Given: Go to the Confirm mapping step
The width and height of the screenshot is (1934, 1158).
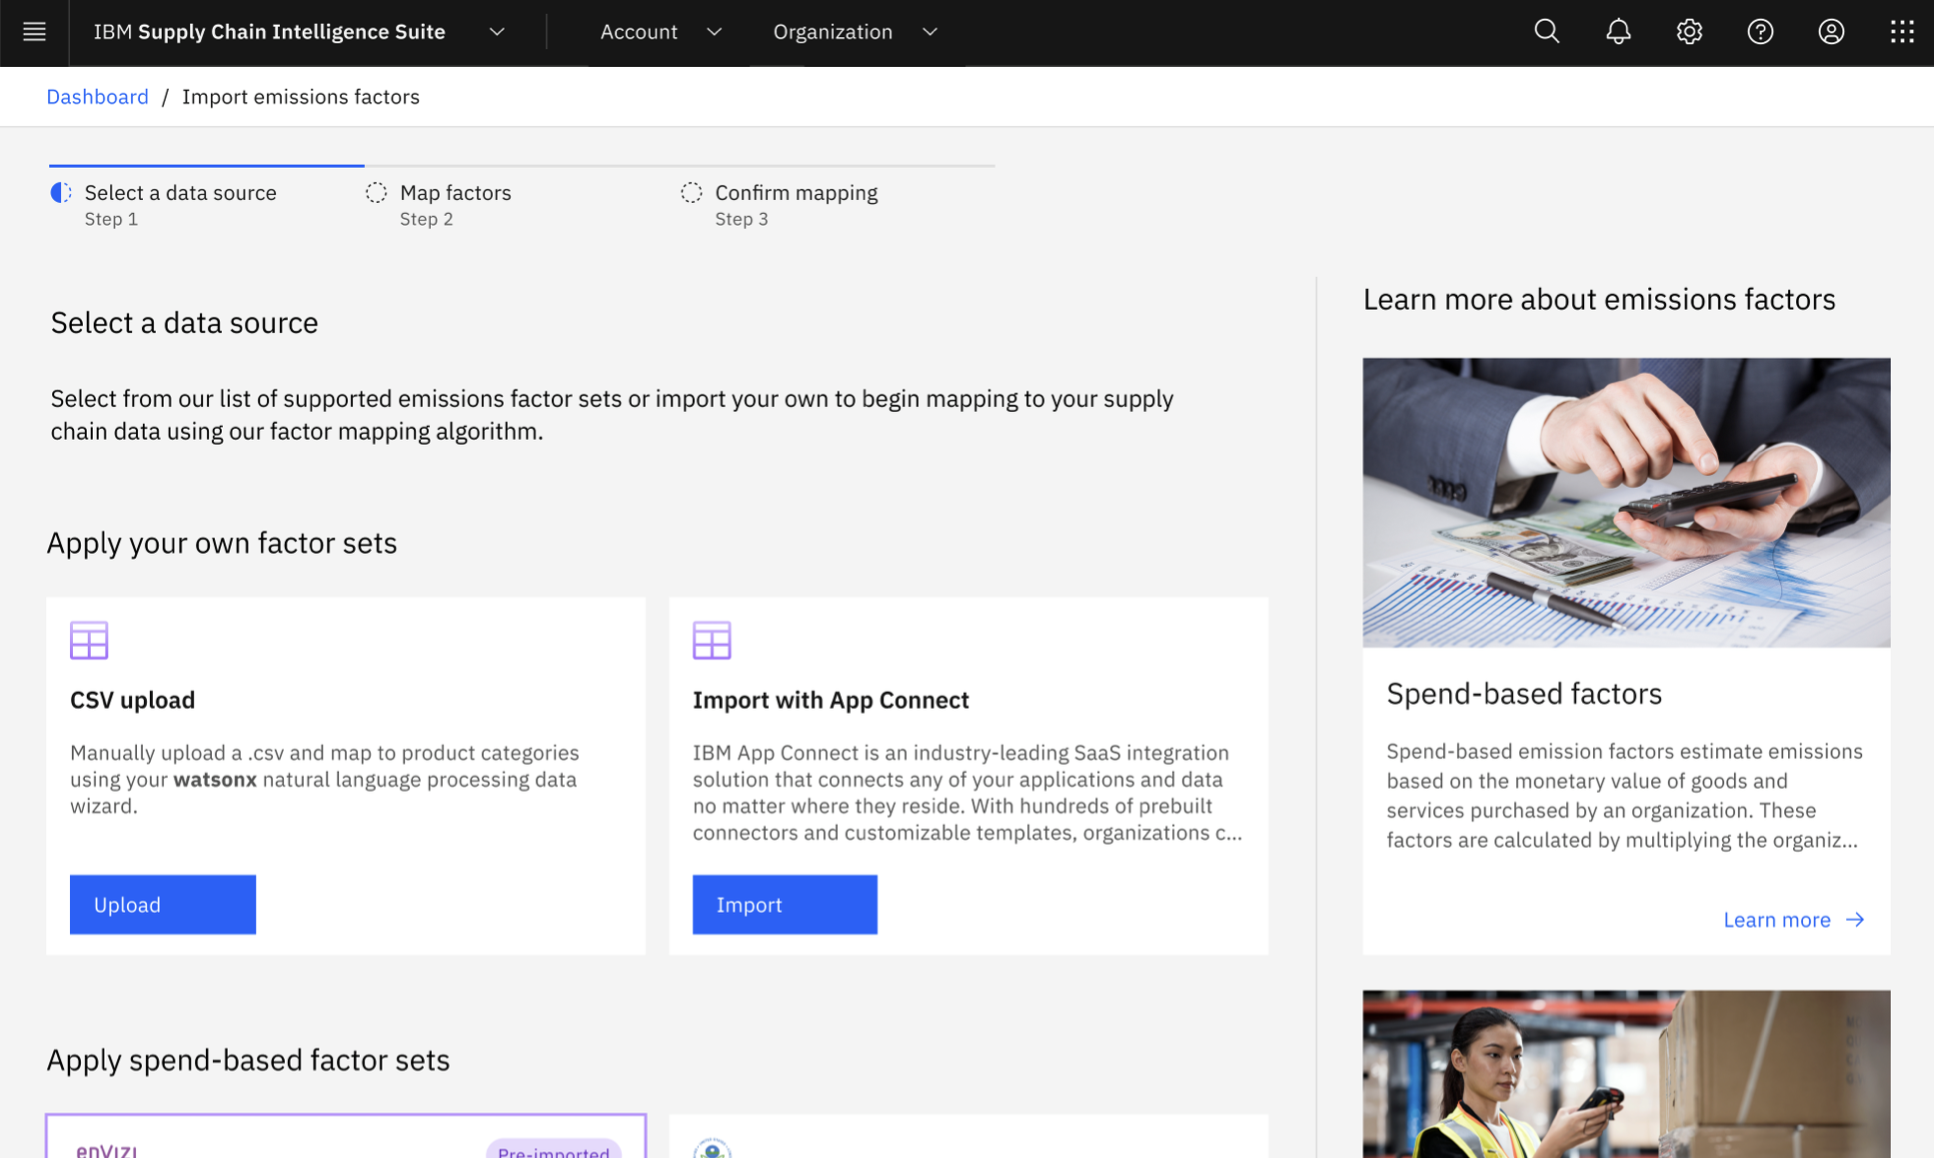Looking at the screenshot, I should (x=795, y=193).
